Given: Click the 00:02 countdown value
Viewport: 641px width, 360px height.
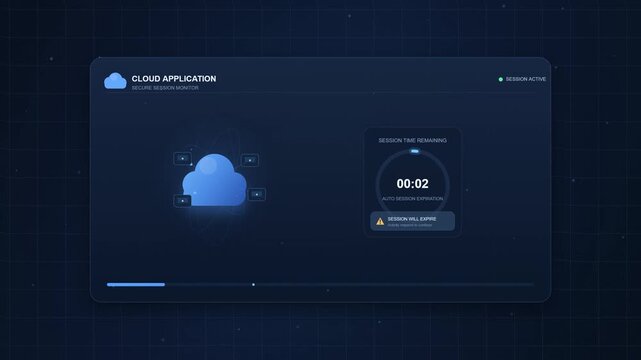Looking at the screenshot, I should click(412, 184).
